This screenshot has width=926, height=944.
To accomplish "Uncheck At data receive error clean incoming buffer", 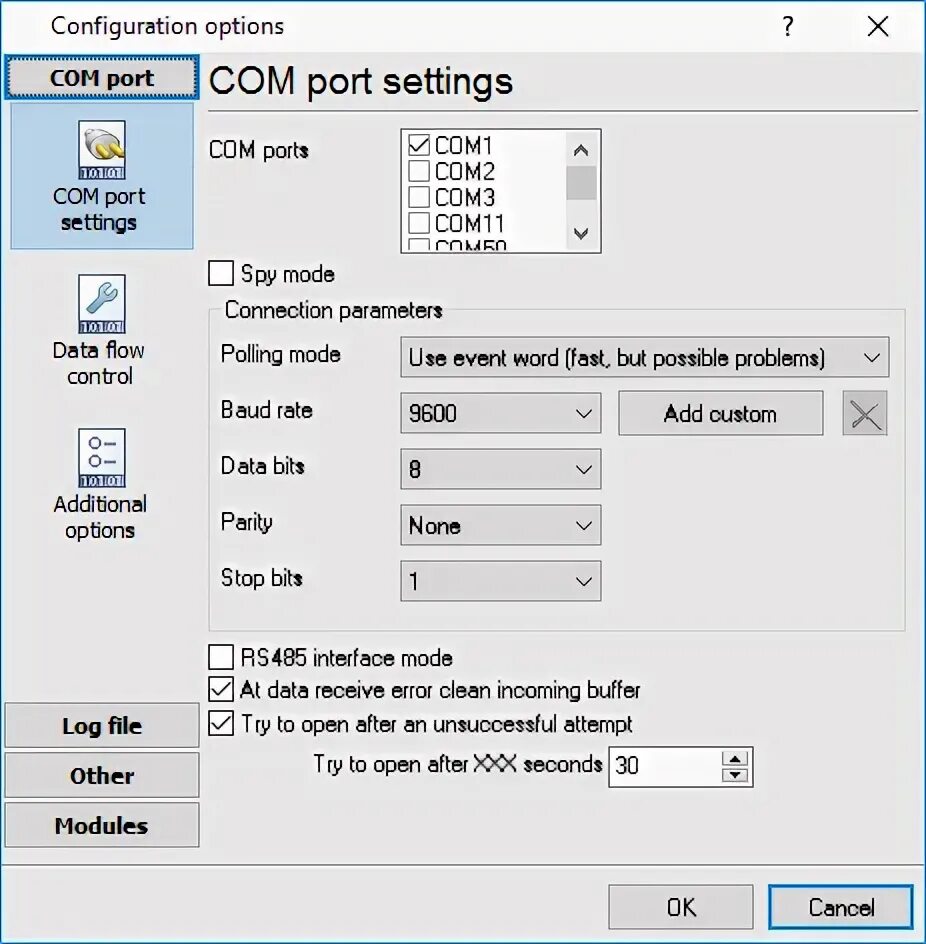I will point(221,690).
